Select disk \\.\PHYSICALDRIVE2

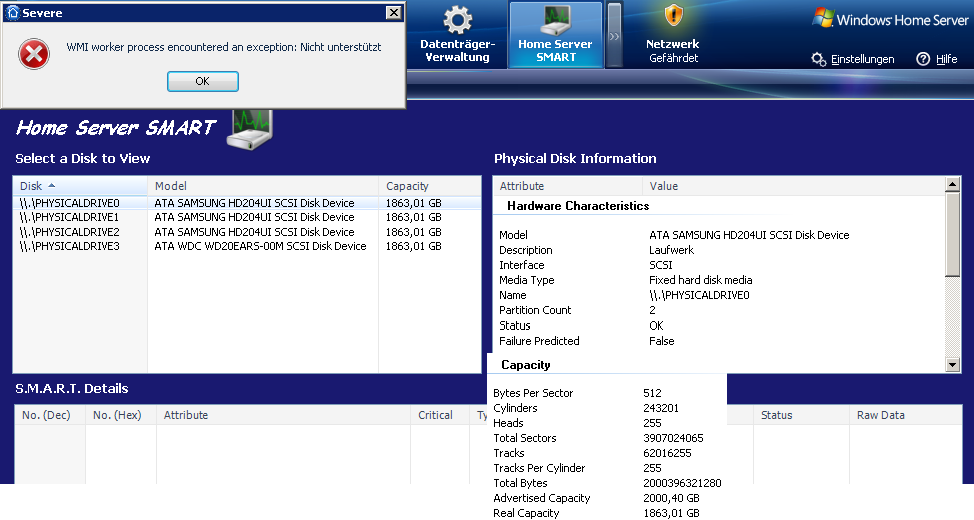click(247, 232)
